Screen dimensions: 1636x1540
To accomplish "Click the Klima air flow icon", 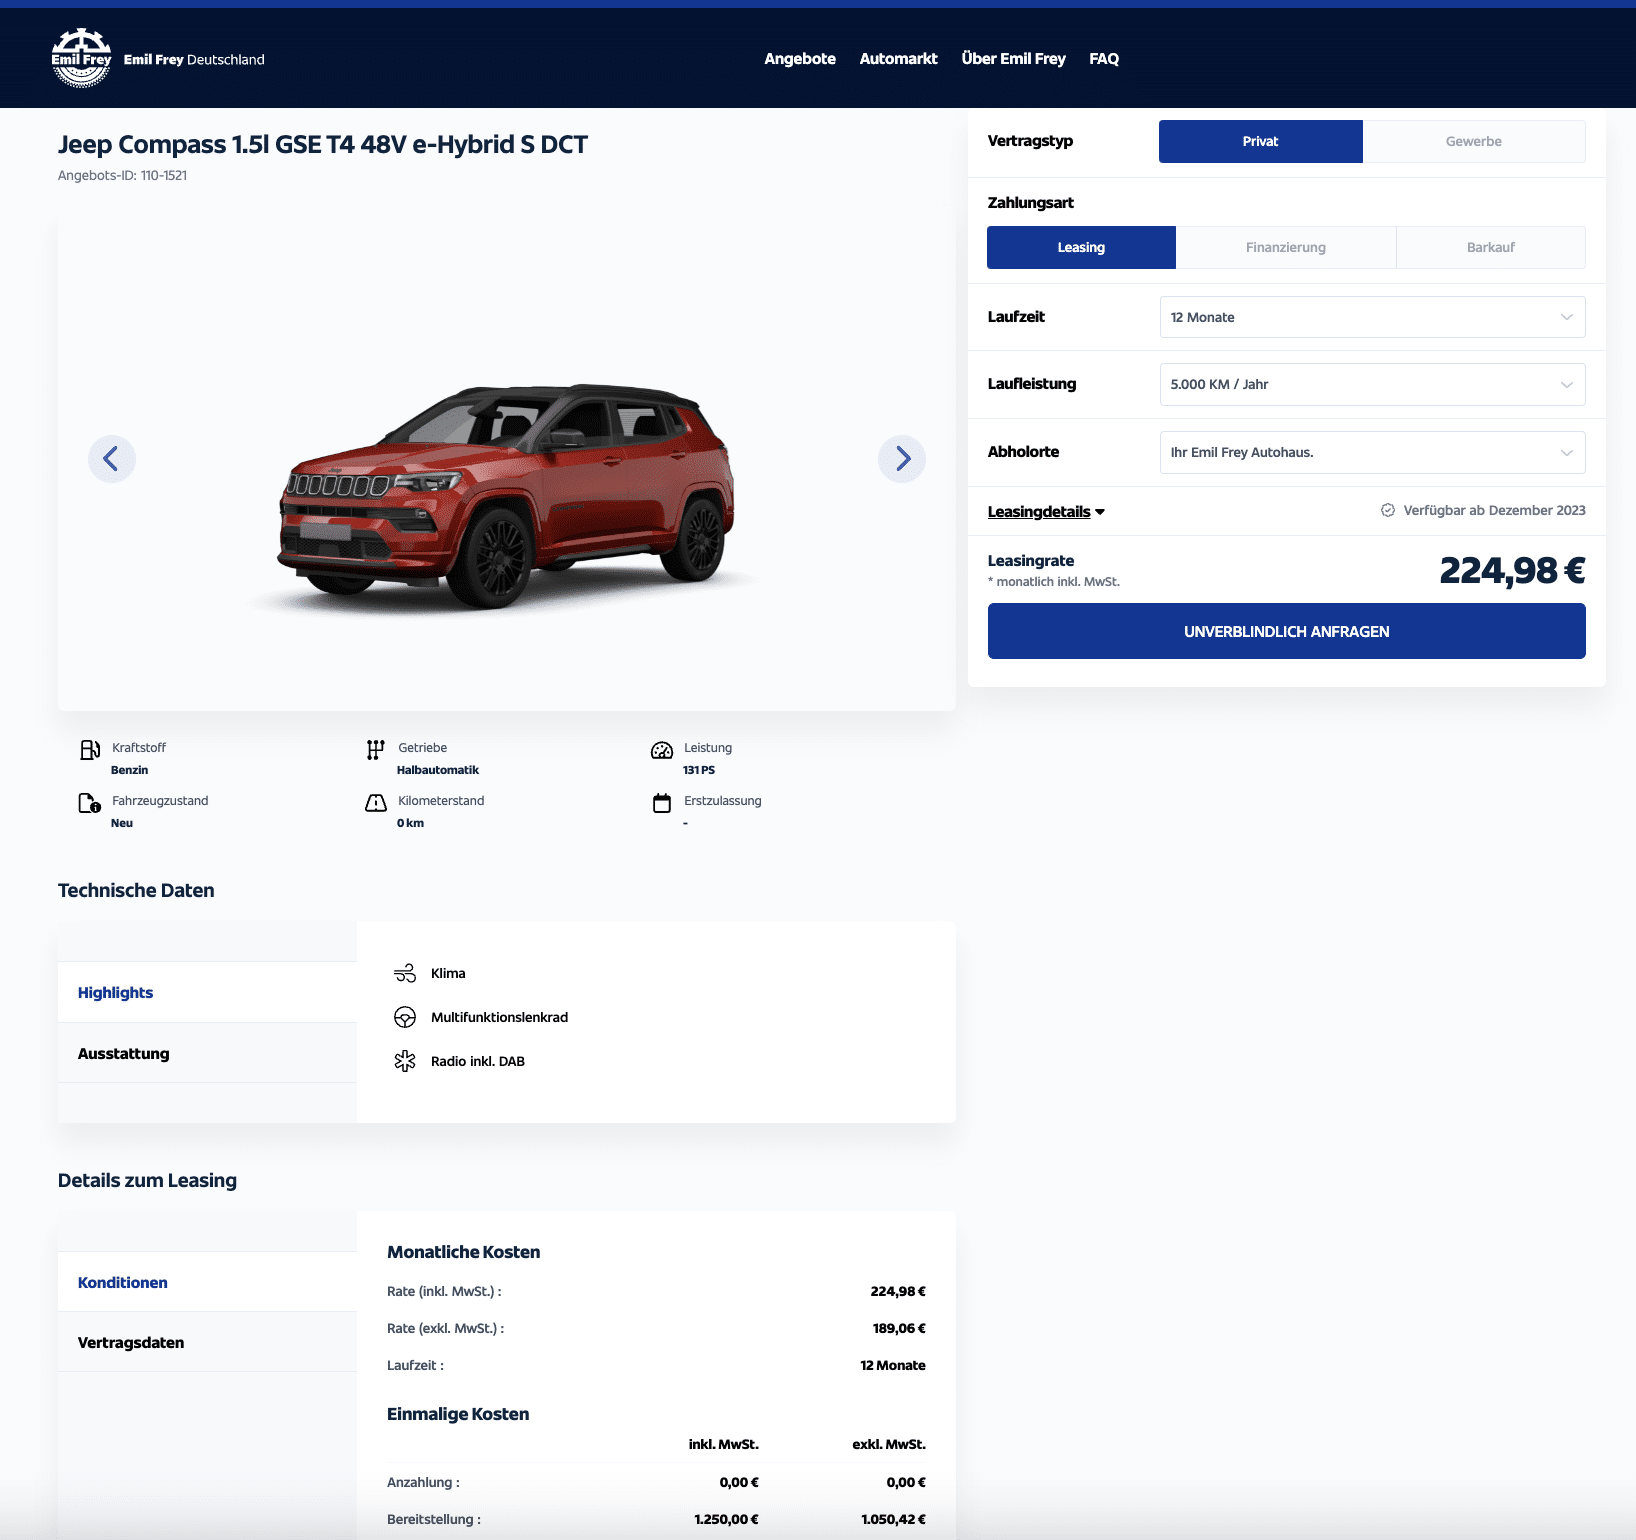I will point(405,973).
